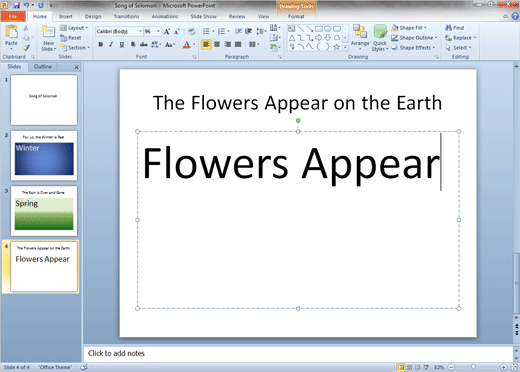Clear all formatting icon
The width and height of the screenshot is (520, 372).
click(191, 31)
